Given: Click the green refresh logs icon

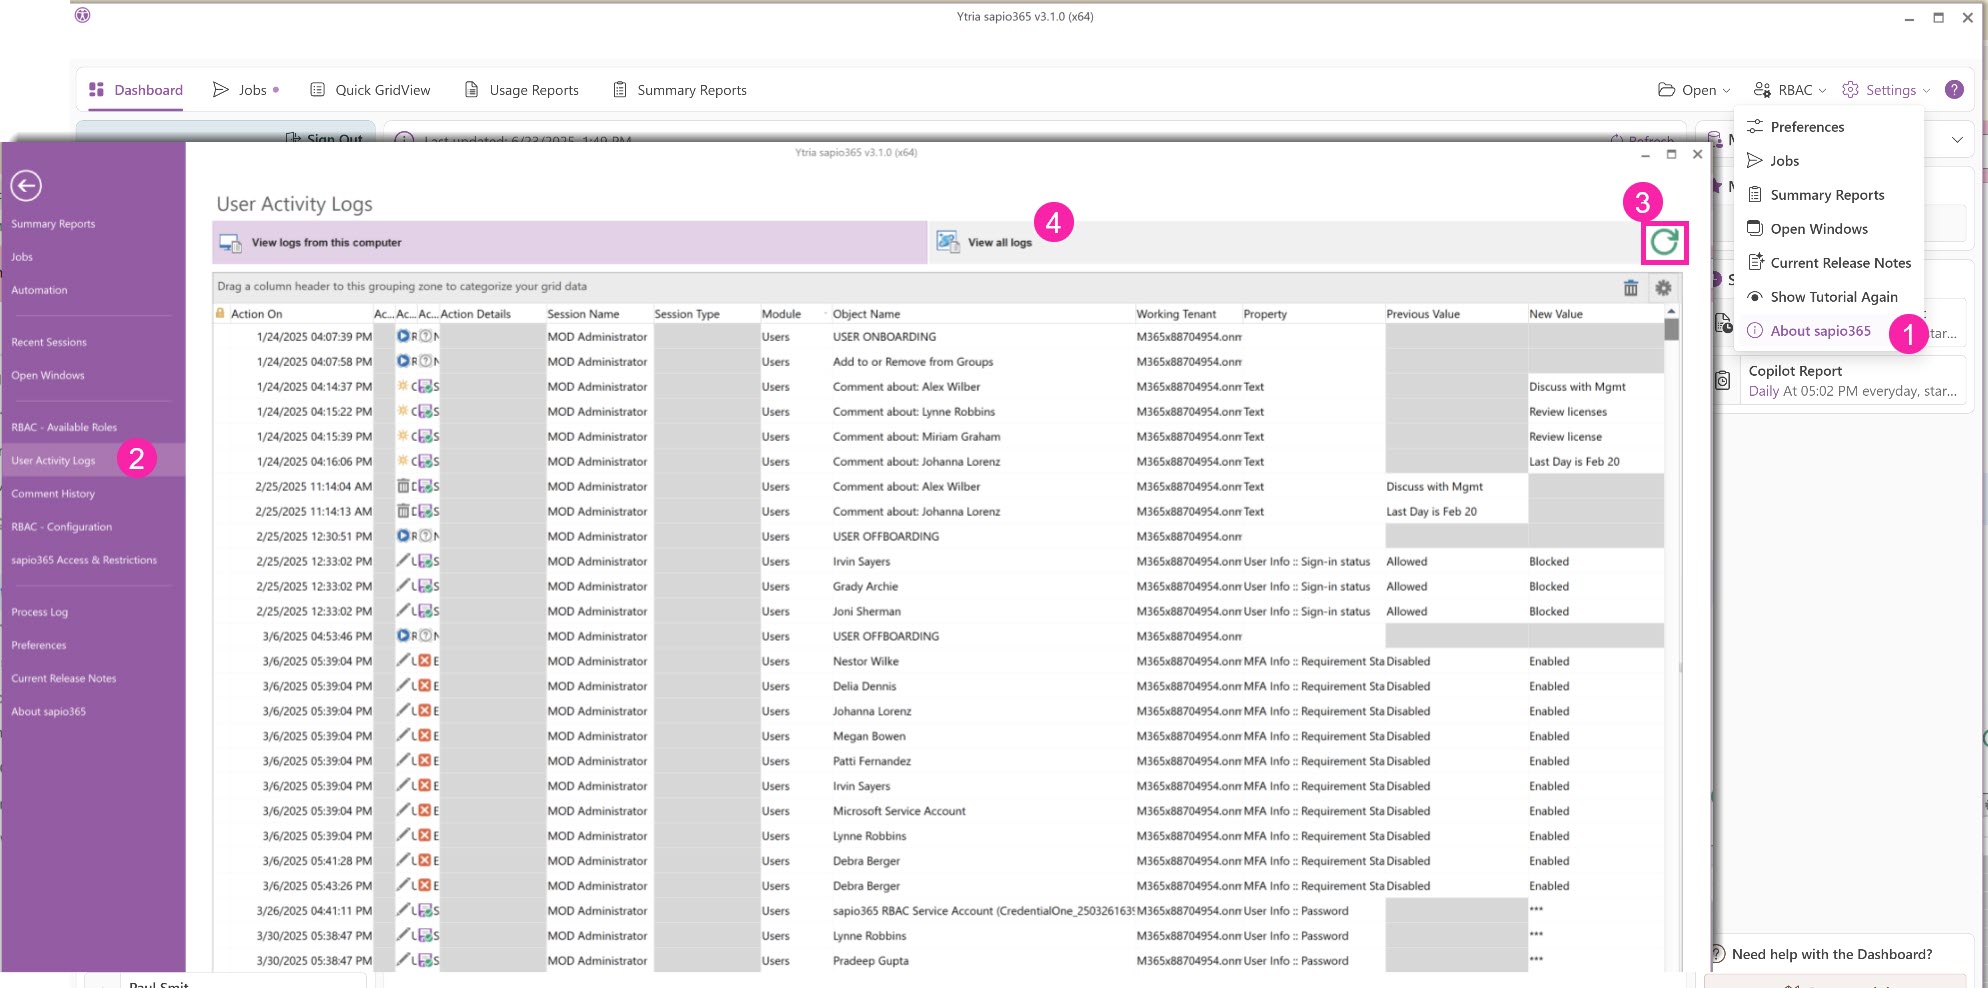Looking at the screenshot, I should 1664,242.
